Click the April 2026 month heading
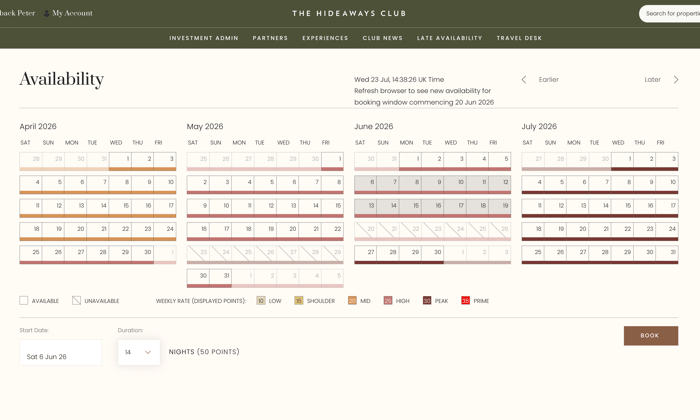The image size is (700, 420). (38, 126)
